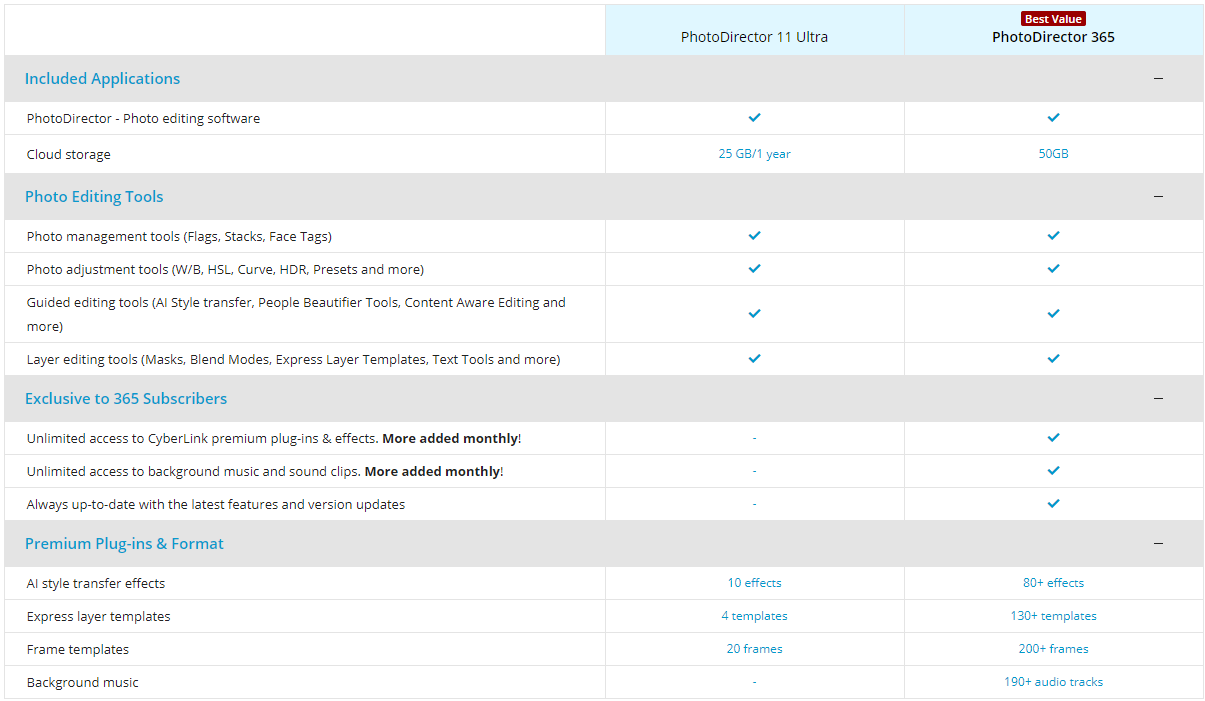Click the Layer editing tools row label
1205x701 pixels.
pos(293,359)
